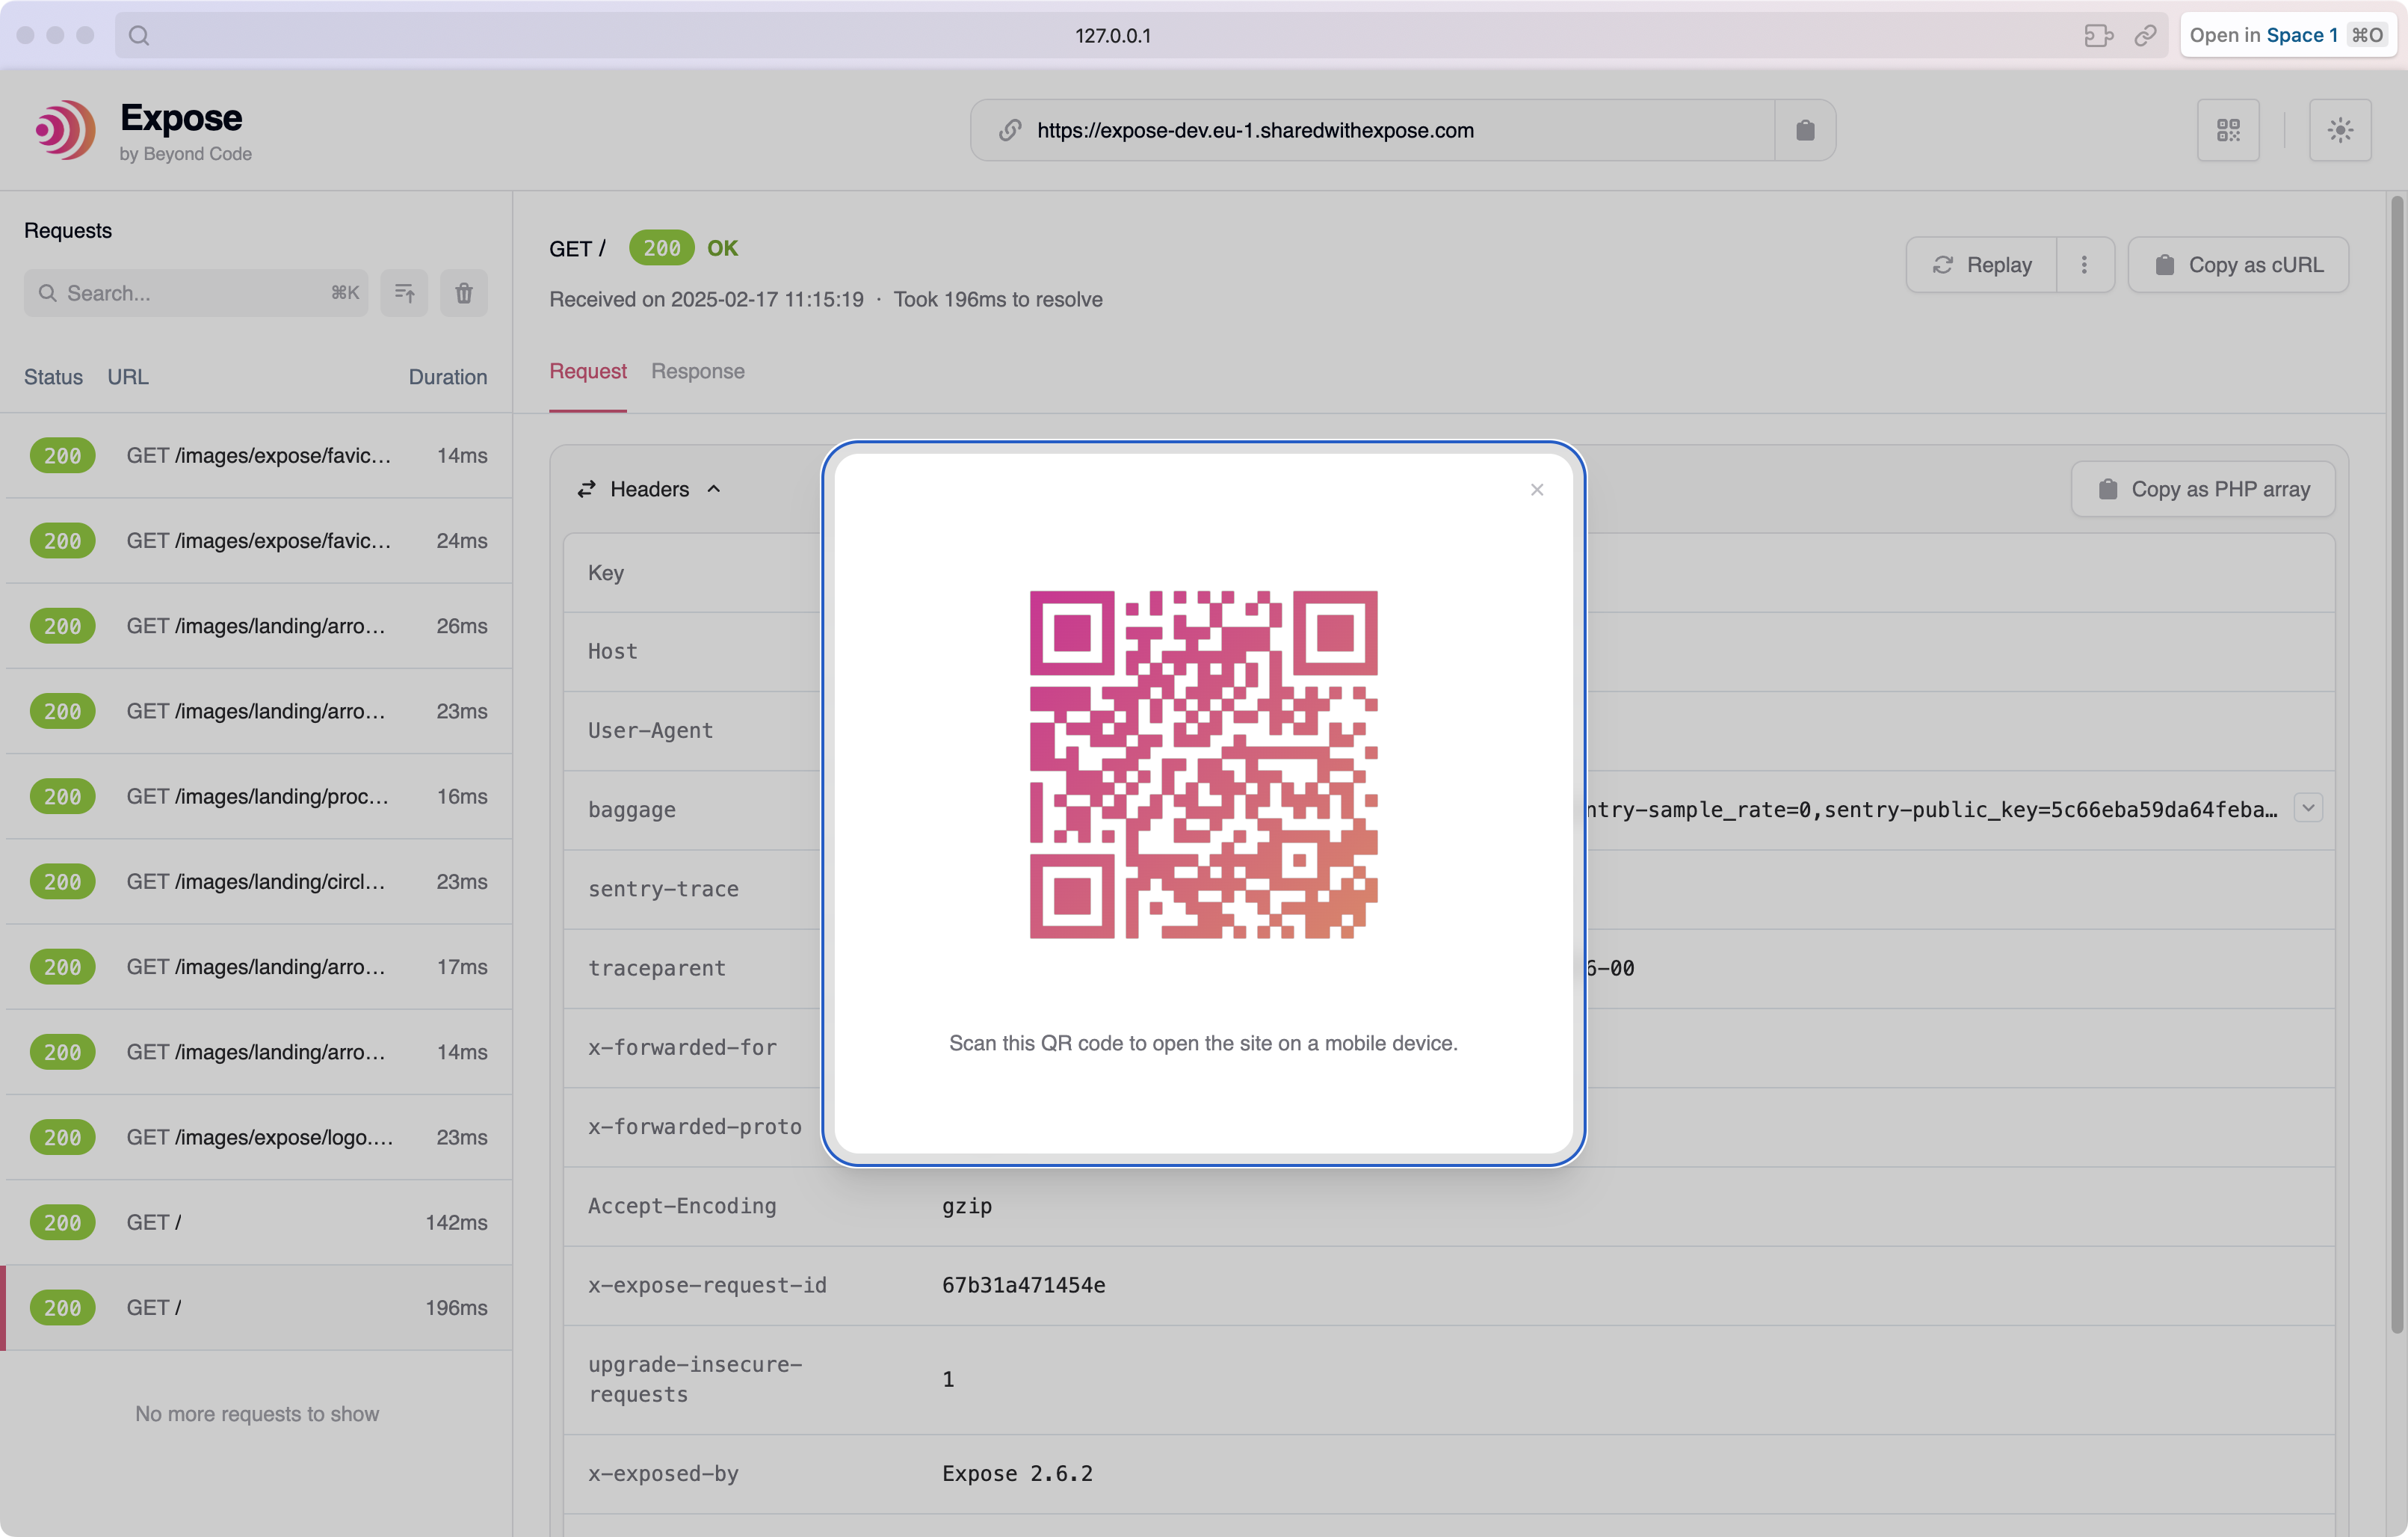The width and height of the screenshot is (2408, 1537).
Task: Click the x-forwarded-proto header key
Action: 694,1127
